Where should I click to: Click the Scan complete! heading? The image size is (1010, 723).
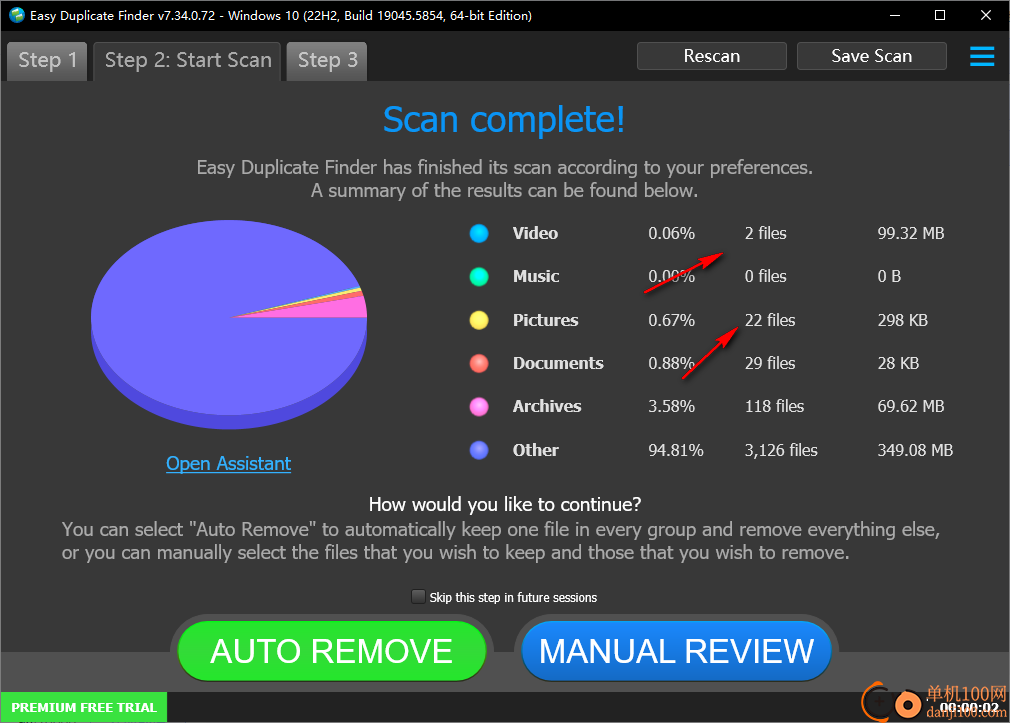click(x=504, y=120)
